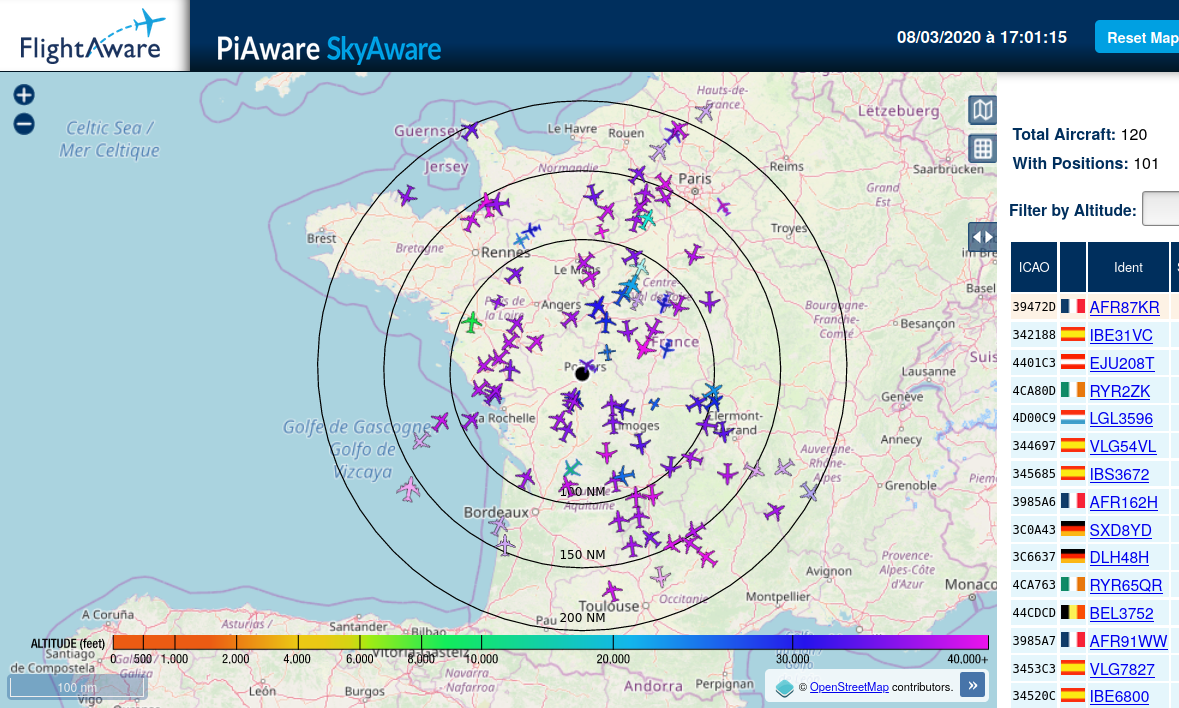Open flight BEL3752 link
The image size is (1179, 708).
click(x=1121, y=613)
